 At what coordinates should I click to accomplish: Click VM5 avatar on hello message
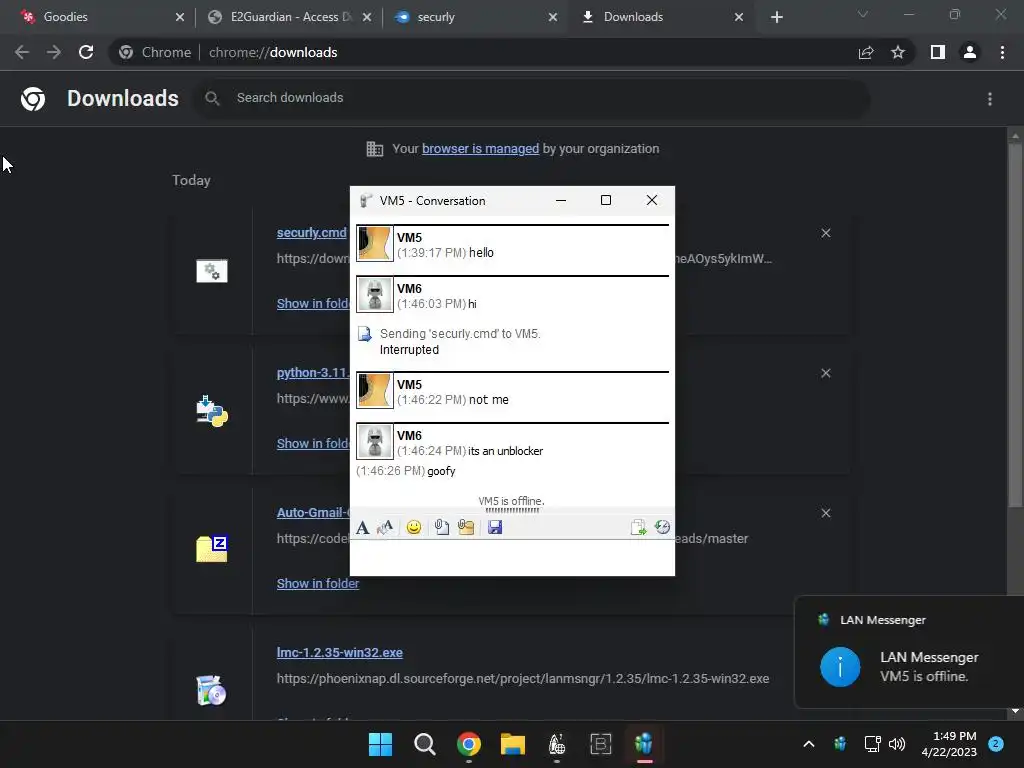[374, 244]
